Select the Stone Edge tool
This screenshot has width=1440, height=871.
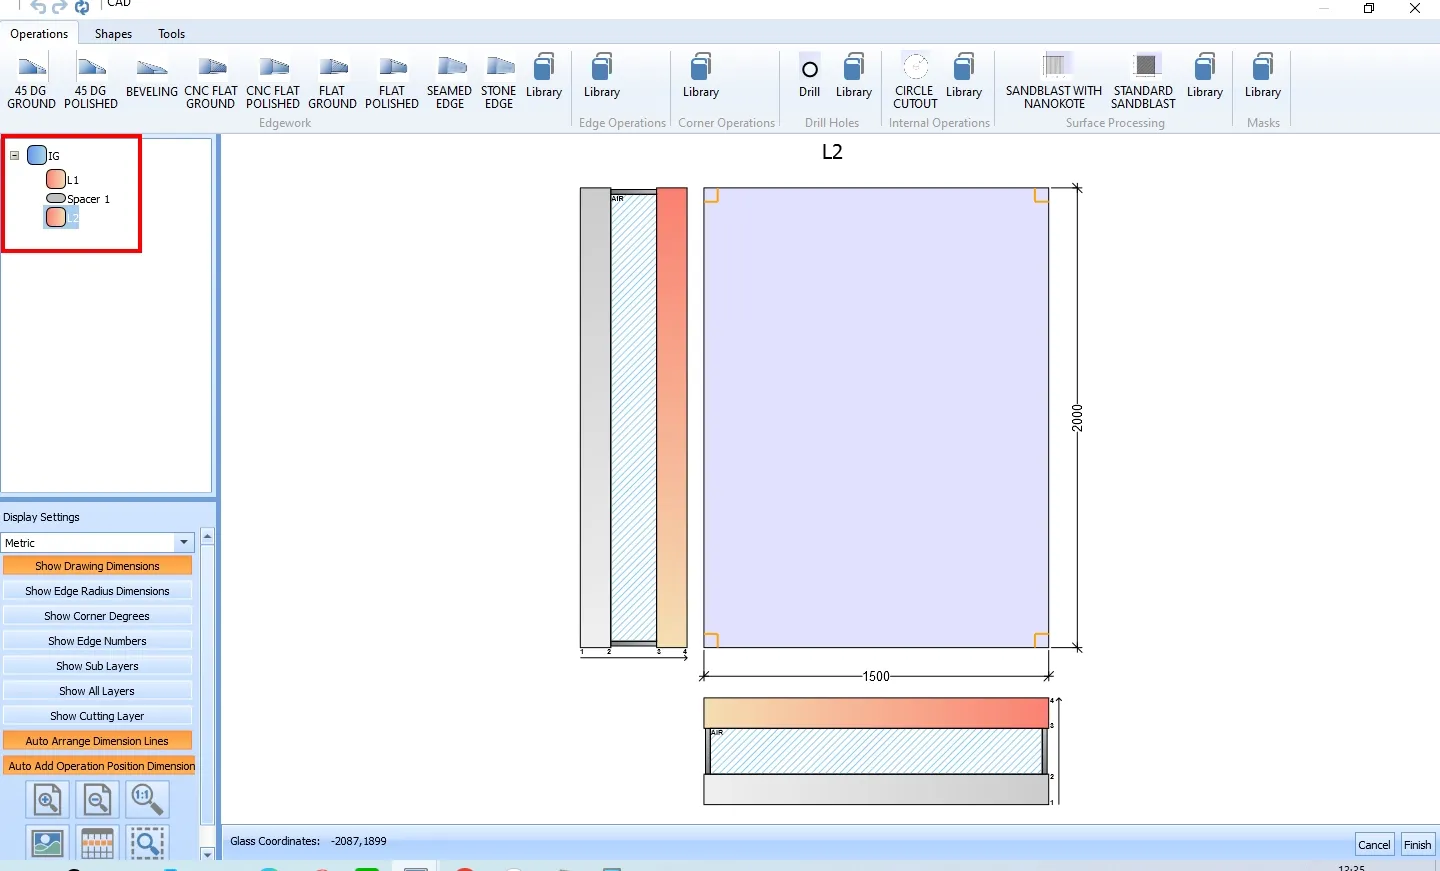499,82
